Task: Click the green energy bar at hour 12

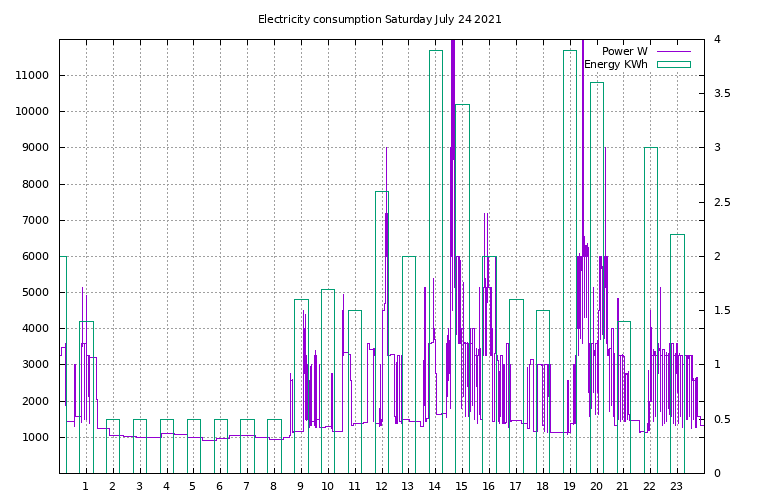Action: point(382,333)
